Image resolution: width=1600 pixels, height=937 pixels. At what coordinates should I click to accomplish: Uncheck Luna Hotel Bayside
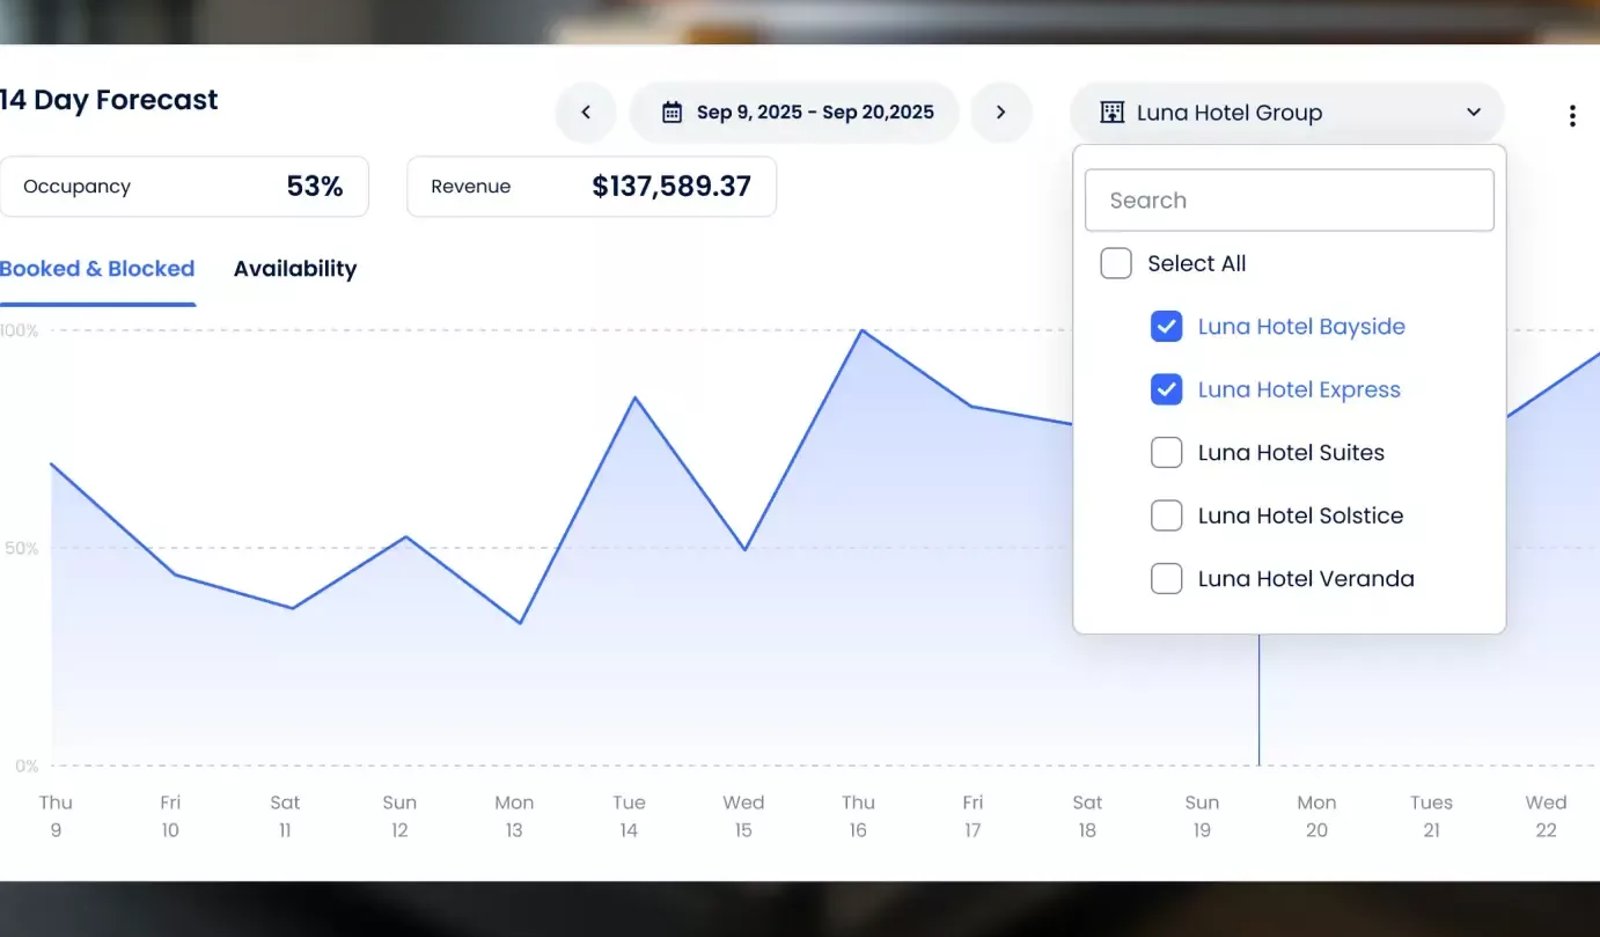(x=1166, y=326)
